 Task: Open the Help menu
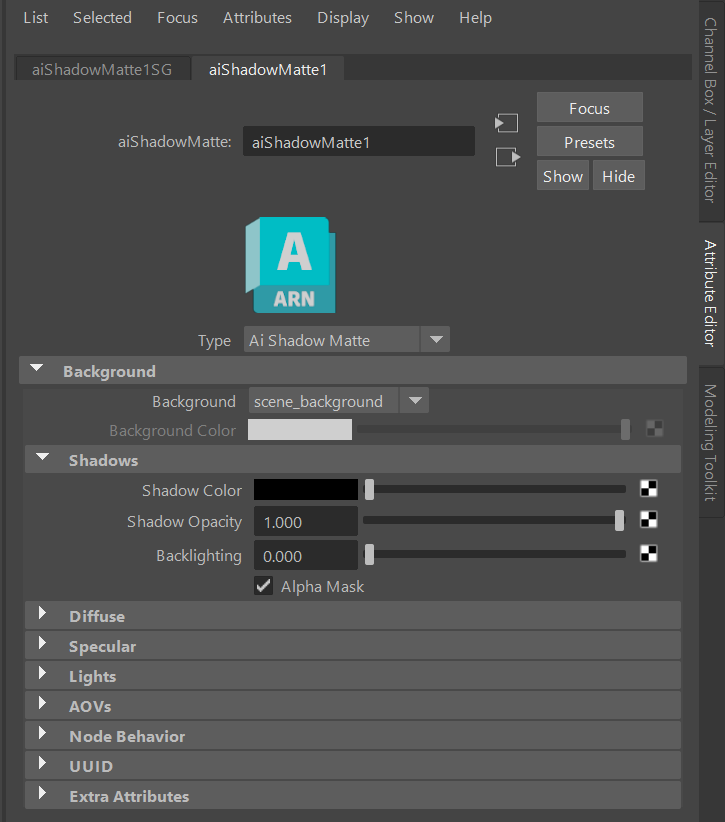(475, 18)
